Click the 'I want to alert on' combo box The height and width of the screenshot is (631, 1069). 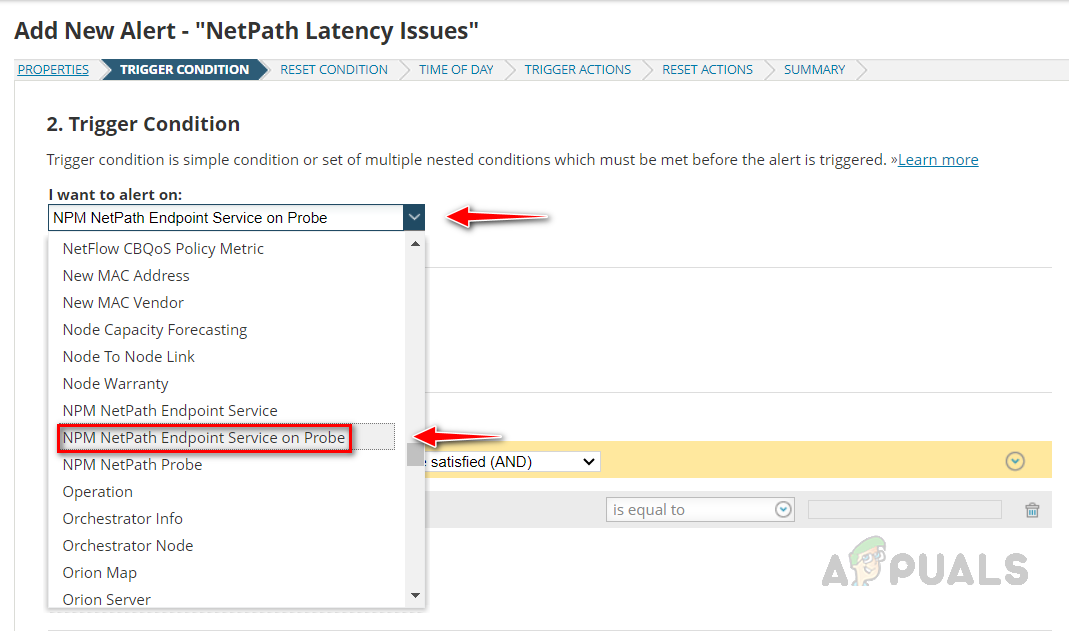pyautogui.click(x=236, y=217)
